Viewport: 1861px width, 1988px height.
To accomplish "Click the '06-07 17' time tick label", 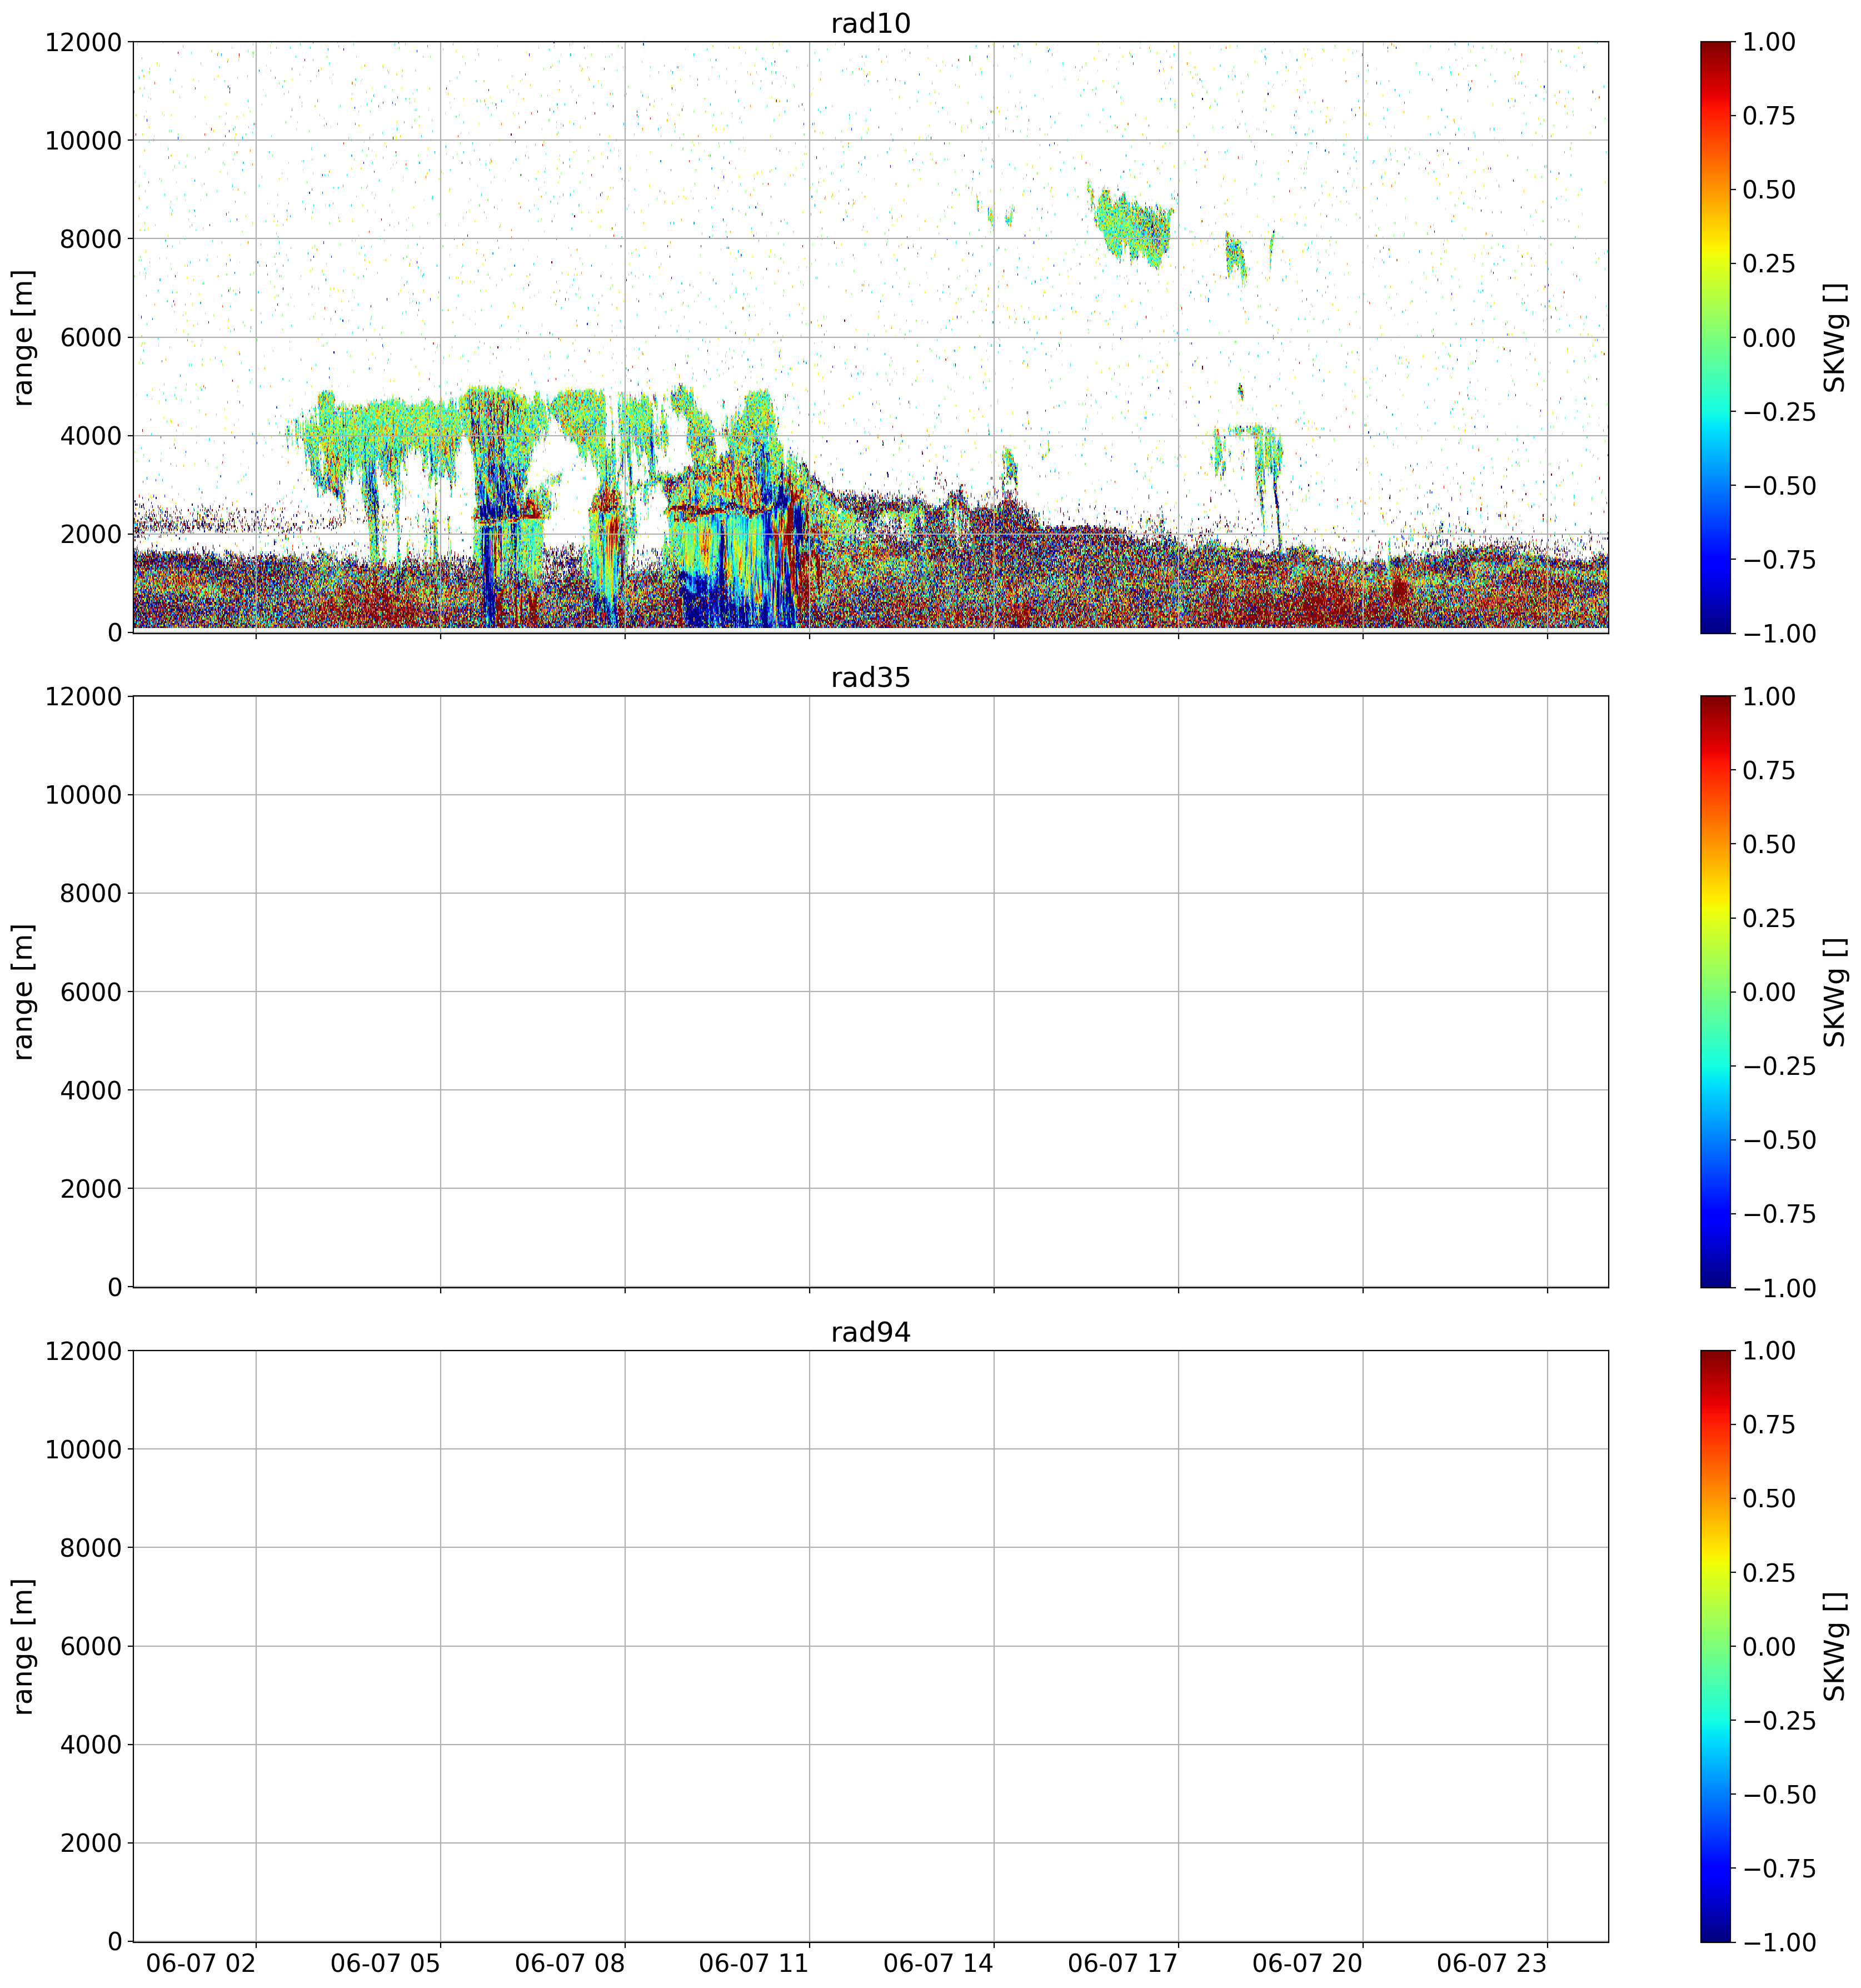I will click(1123, 1963).
